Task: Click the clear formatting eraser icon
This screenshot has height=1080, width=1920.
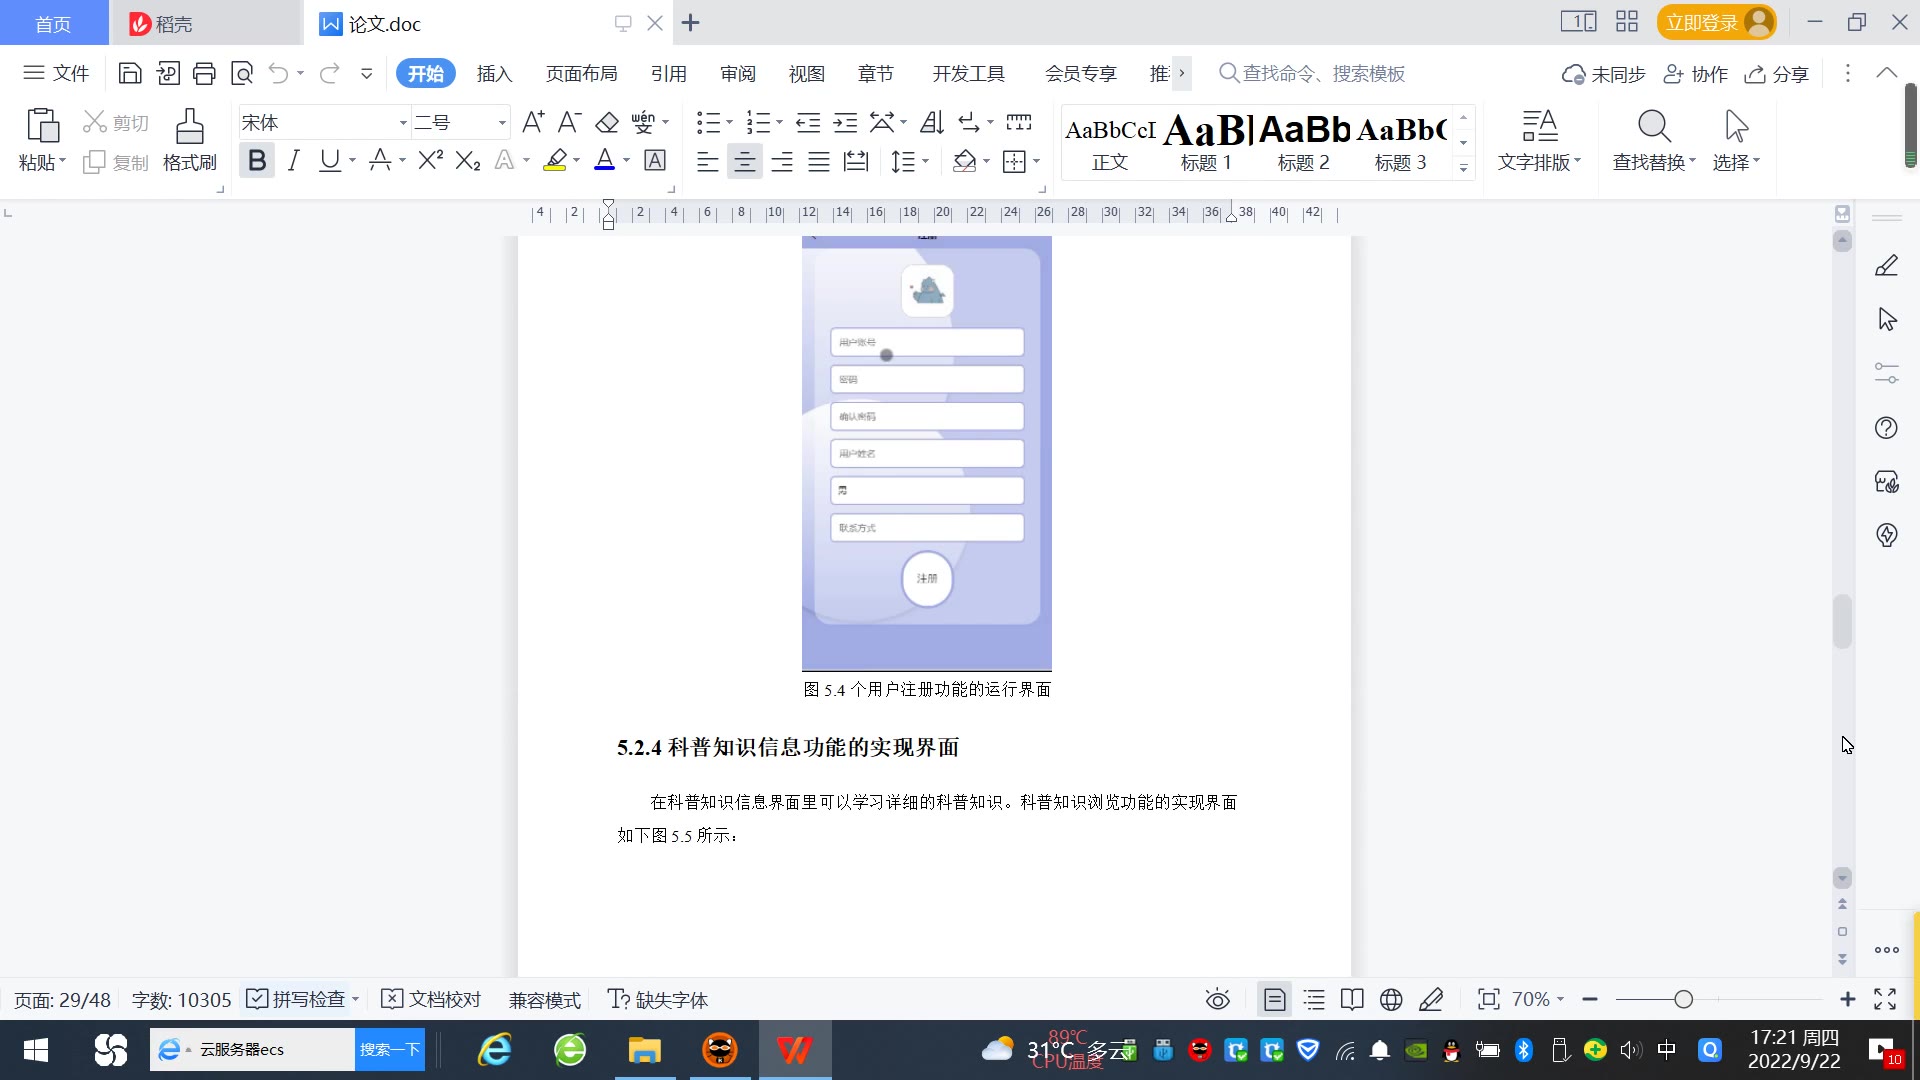Action: (x=606, y=123)
